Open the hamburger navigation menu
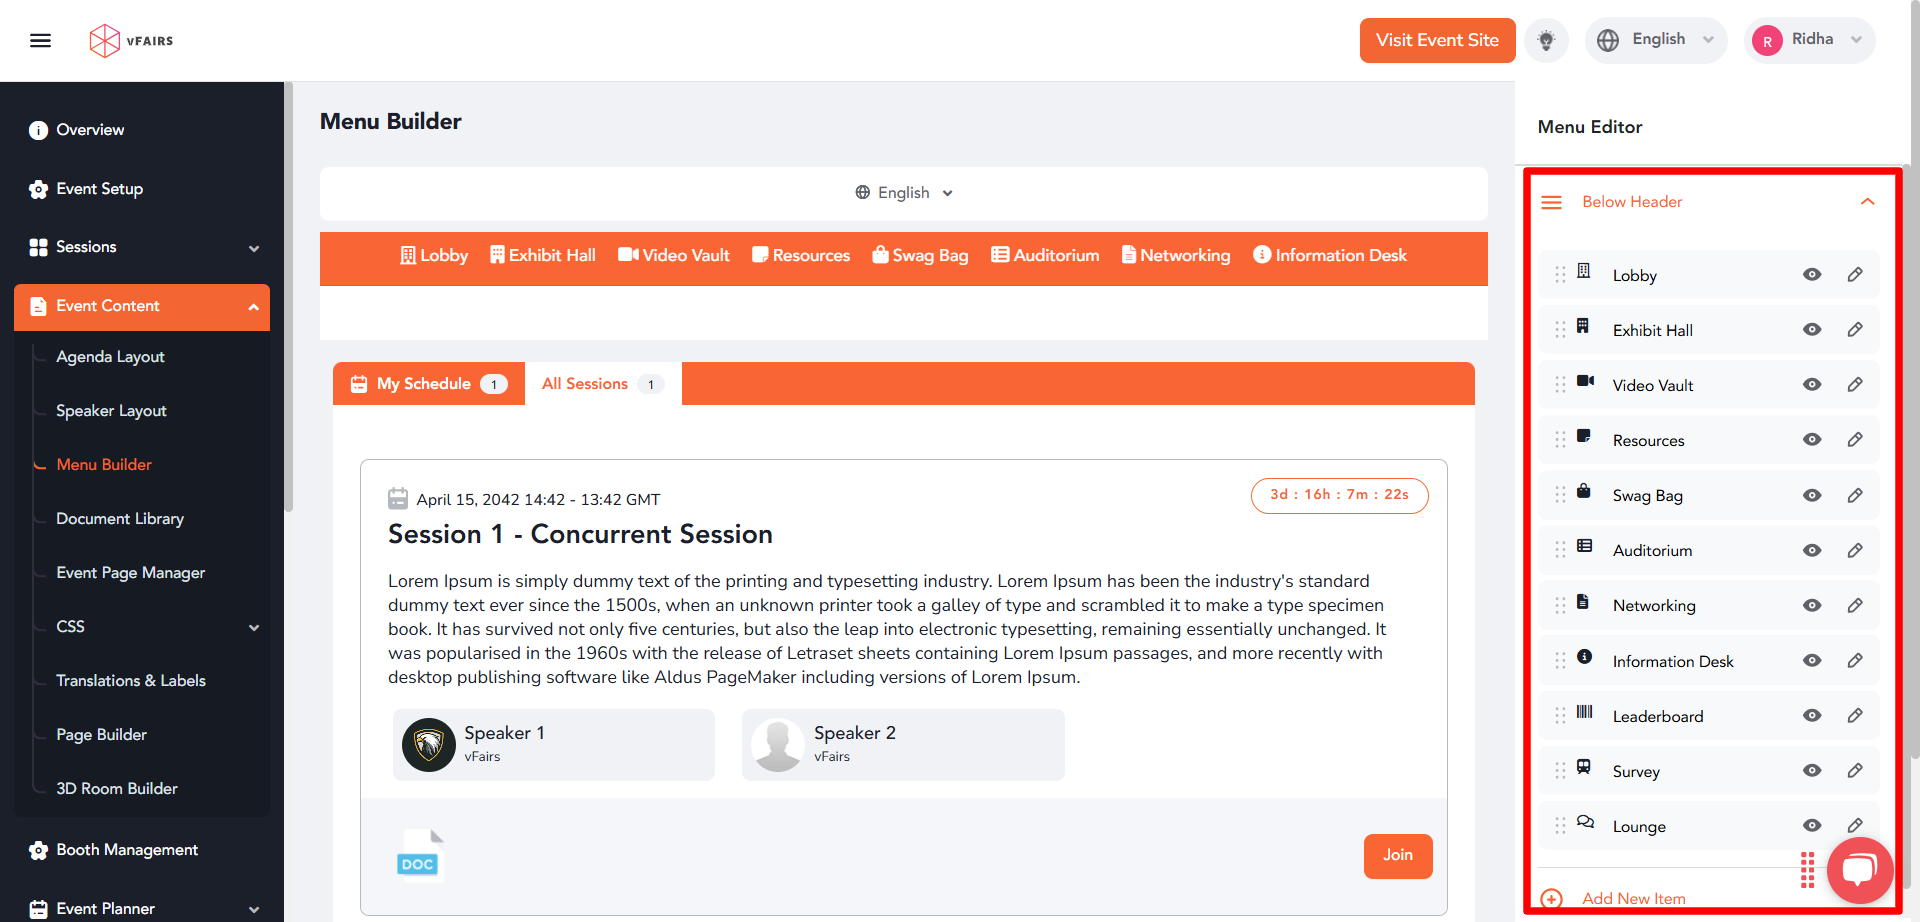The image size is (1920, 922). tap(40, 41)
